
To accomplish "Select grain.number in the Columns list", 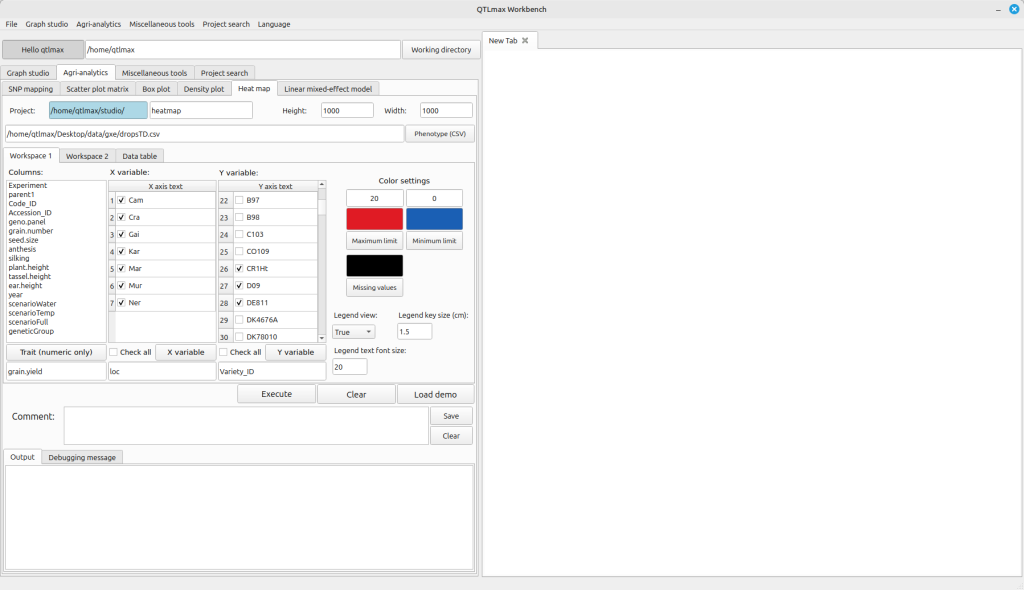I will 31,231.
